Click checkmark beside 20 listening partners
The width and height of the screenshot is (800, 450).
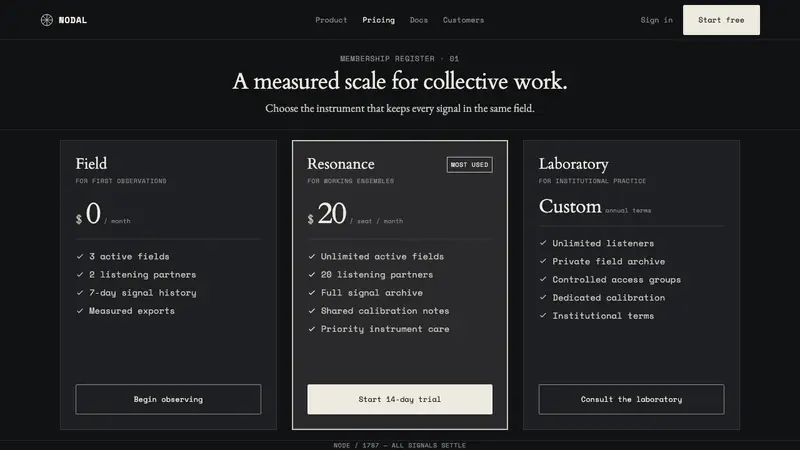(311, 274)
